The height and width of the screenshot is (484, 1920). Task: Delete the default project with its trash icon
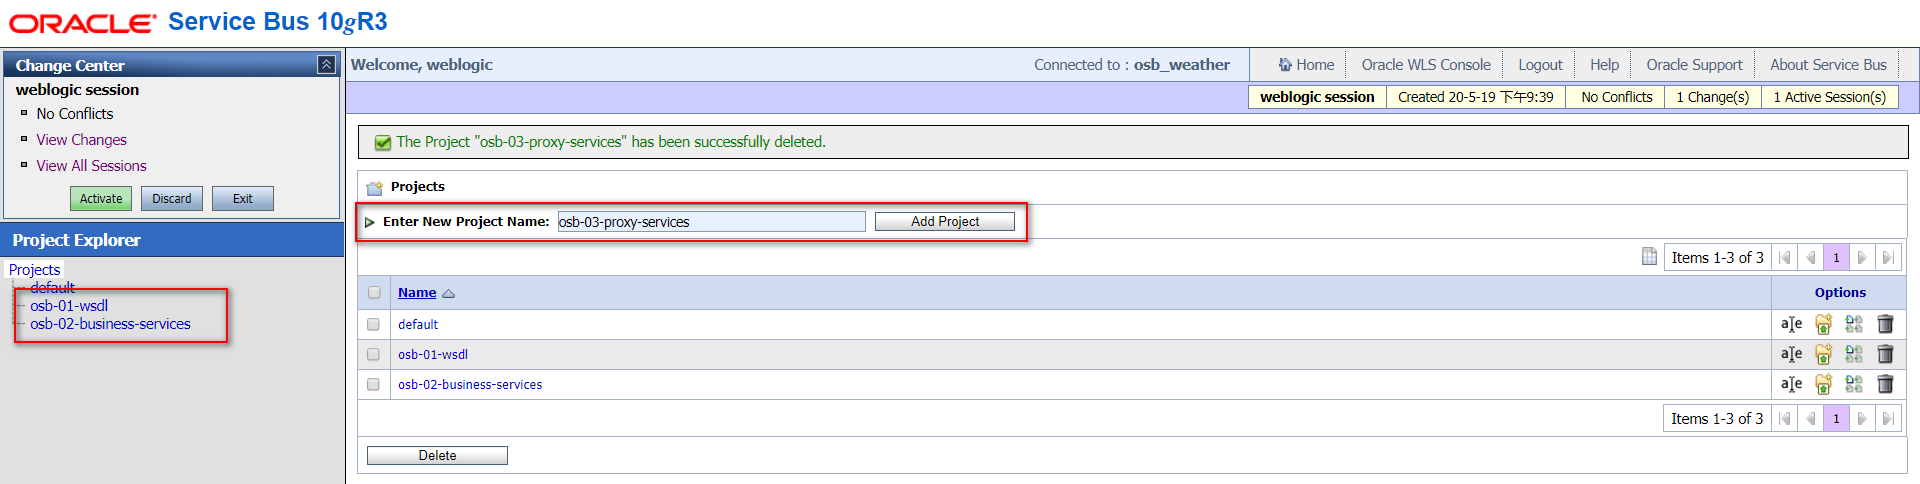[1885, 324]
